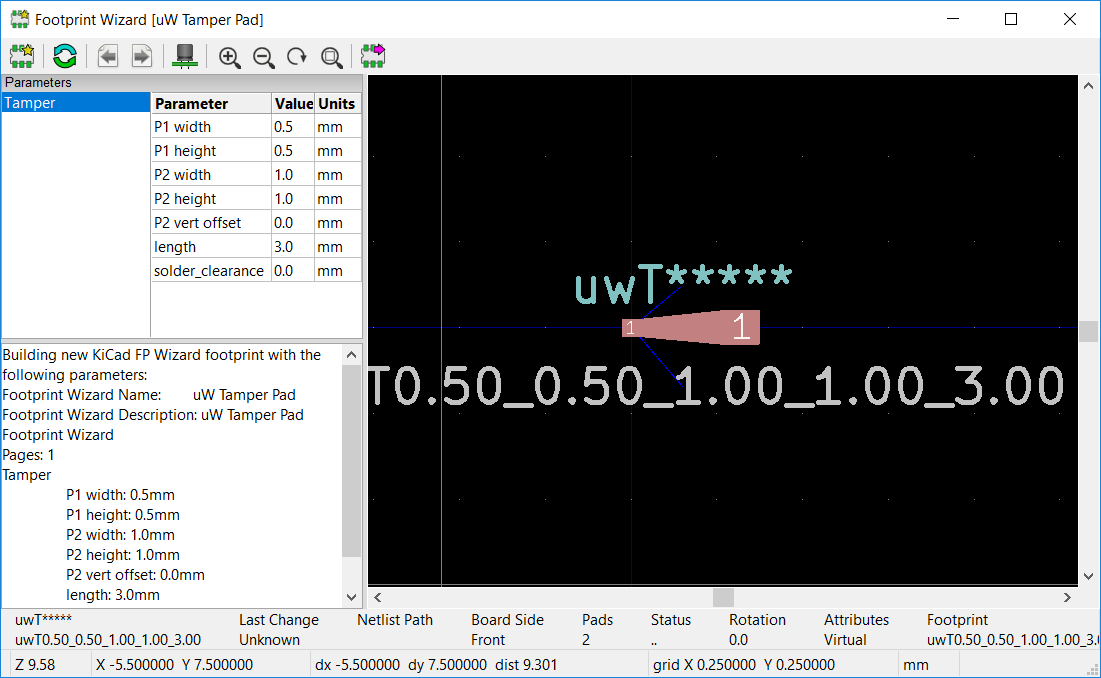Click the canvas horizontal scrollbar right arrow
The width and height of the screenshot is (1101, 678).
1067,597
